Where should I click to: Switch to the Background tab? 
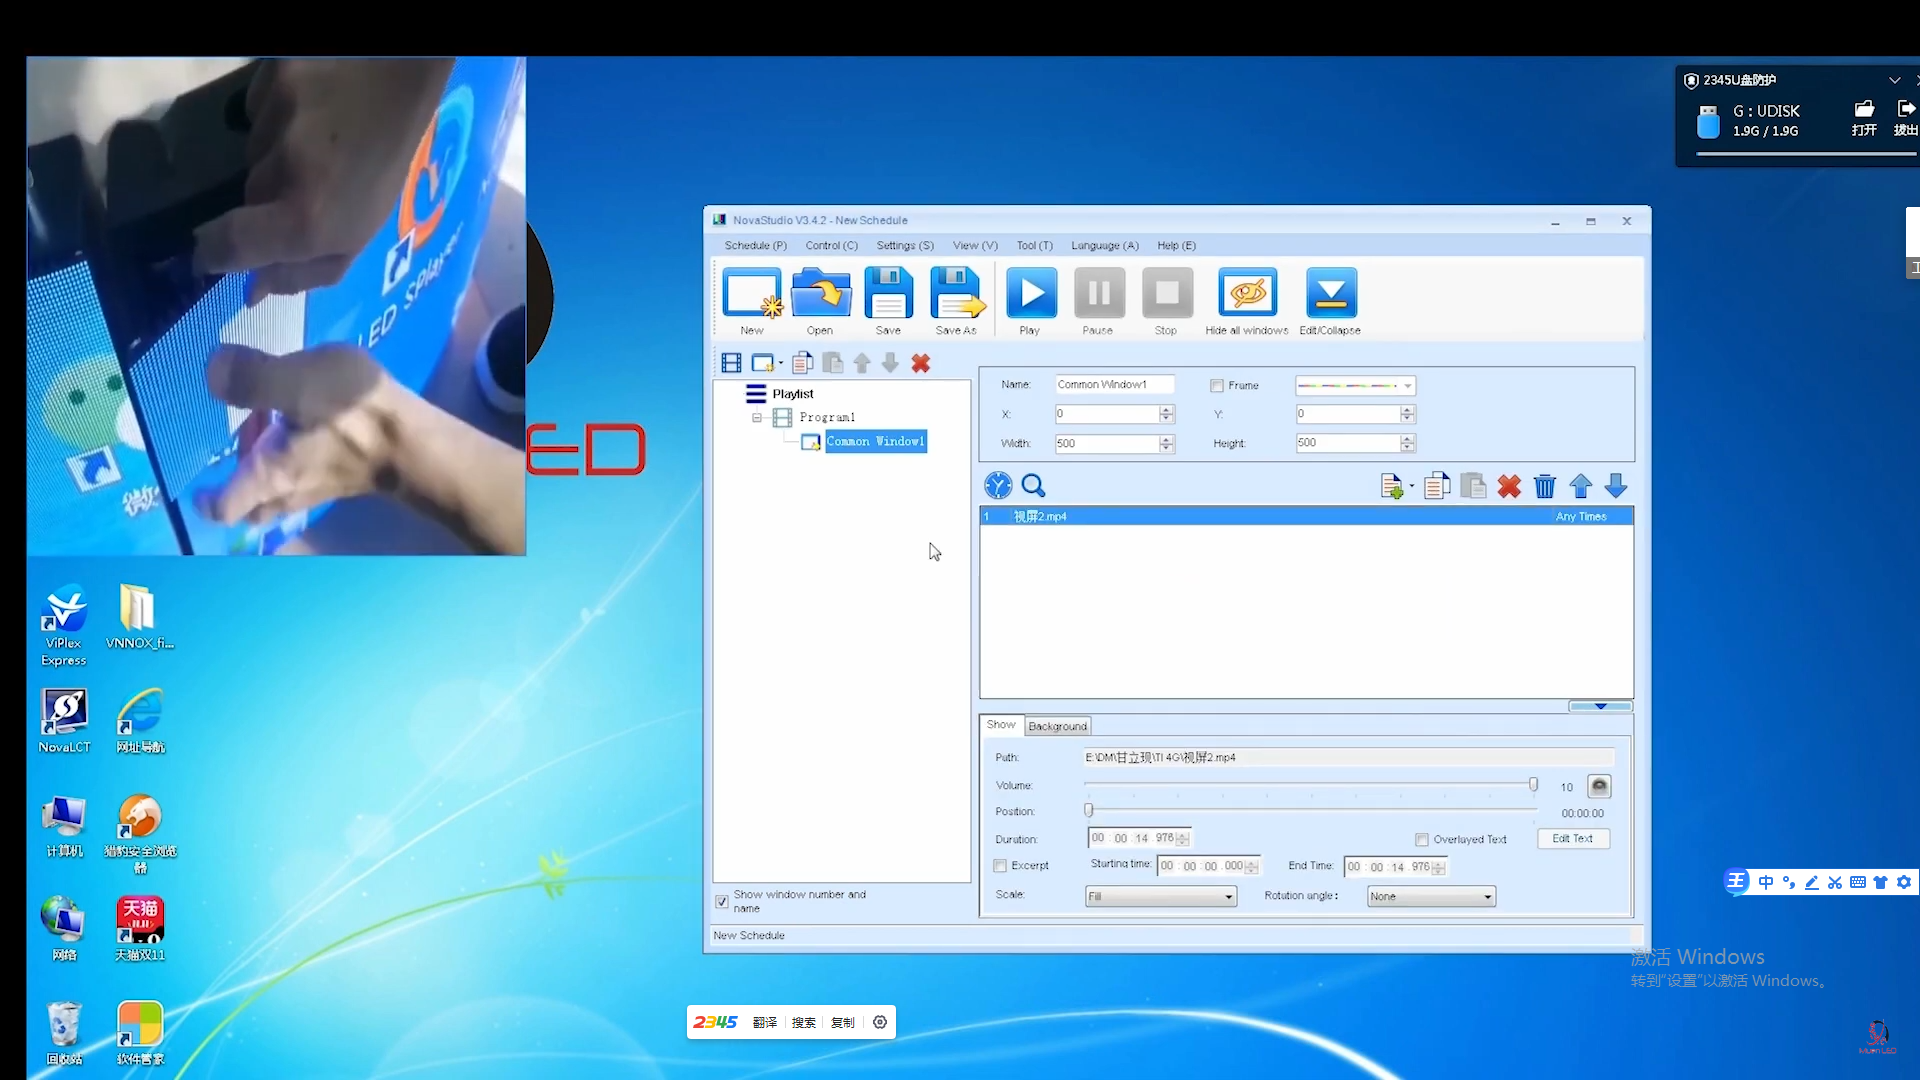(1057, 727)
